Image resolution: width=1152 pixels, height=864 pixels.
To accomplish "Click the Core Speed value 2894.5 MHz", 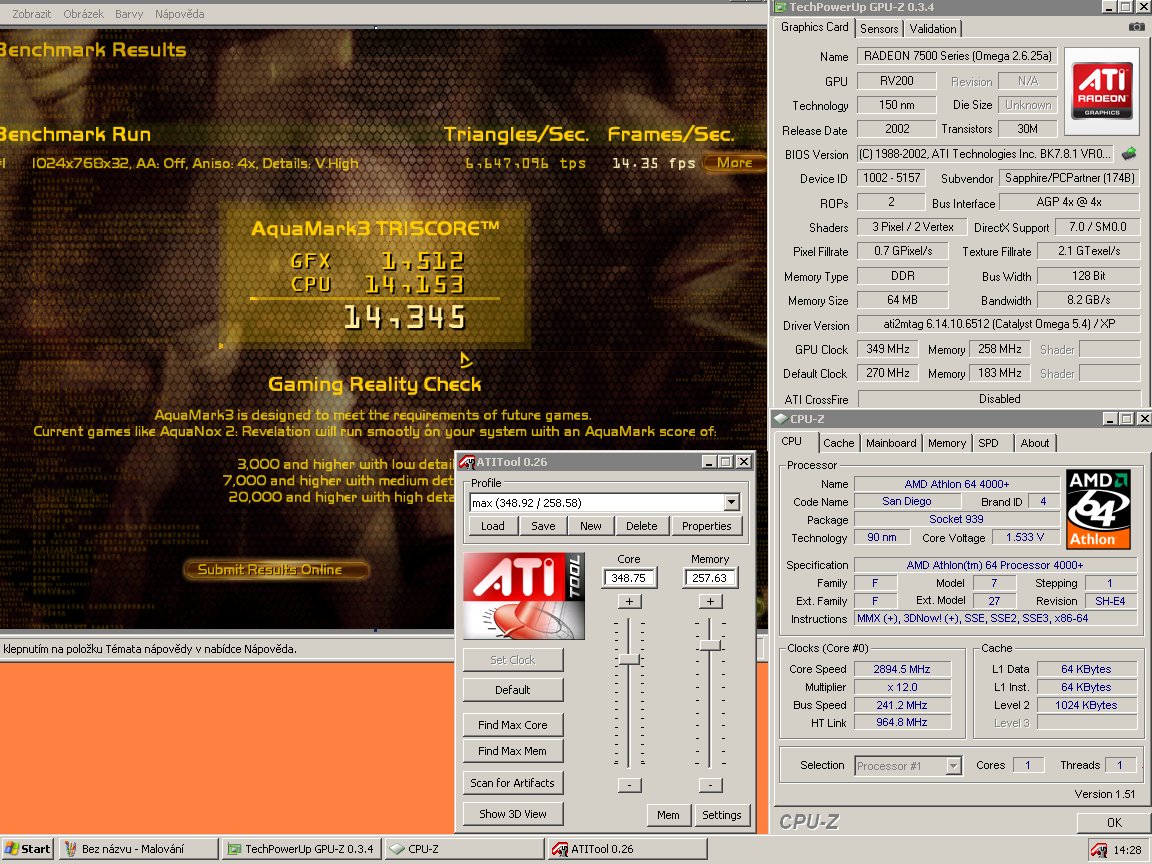I will tap(901, 669).
